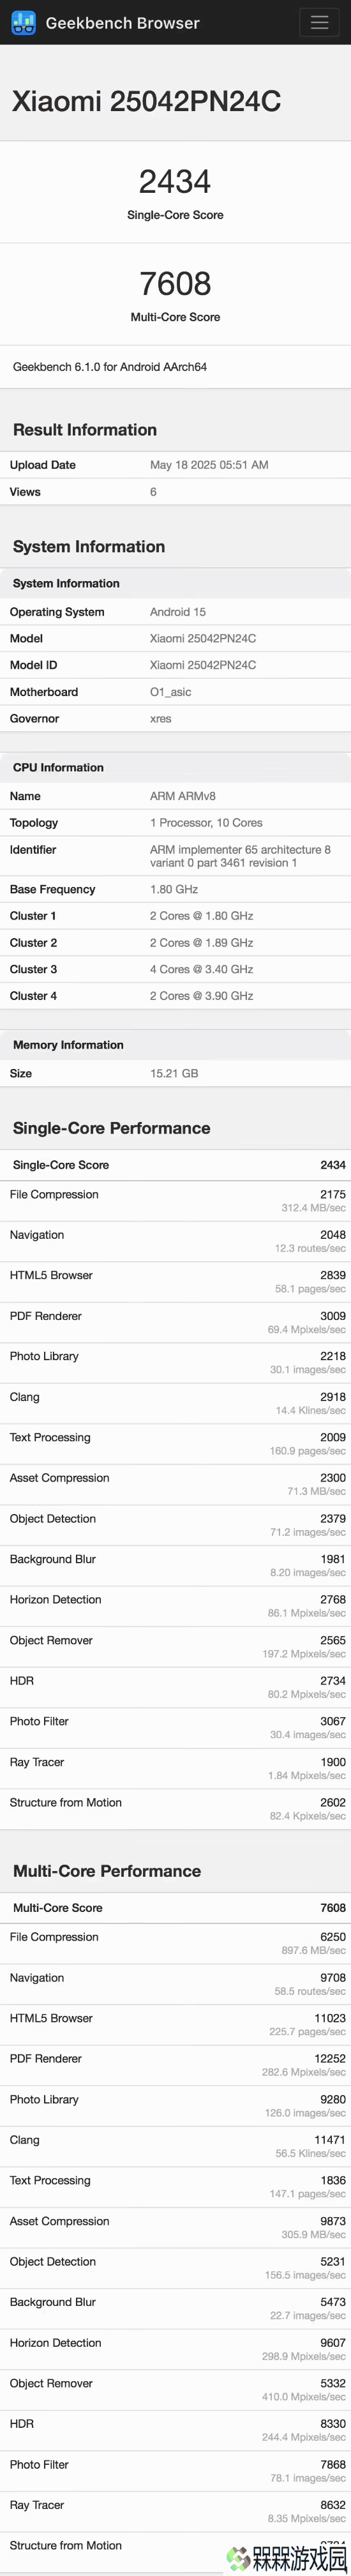Screen dimensions: 351x2576
Task: Select the Cluster 4 frequency row
Action: [175, 996]
